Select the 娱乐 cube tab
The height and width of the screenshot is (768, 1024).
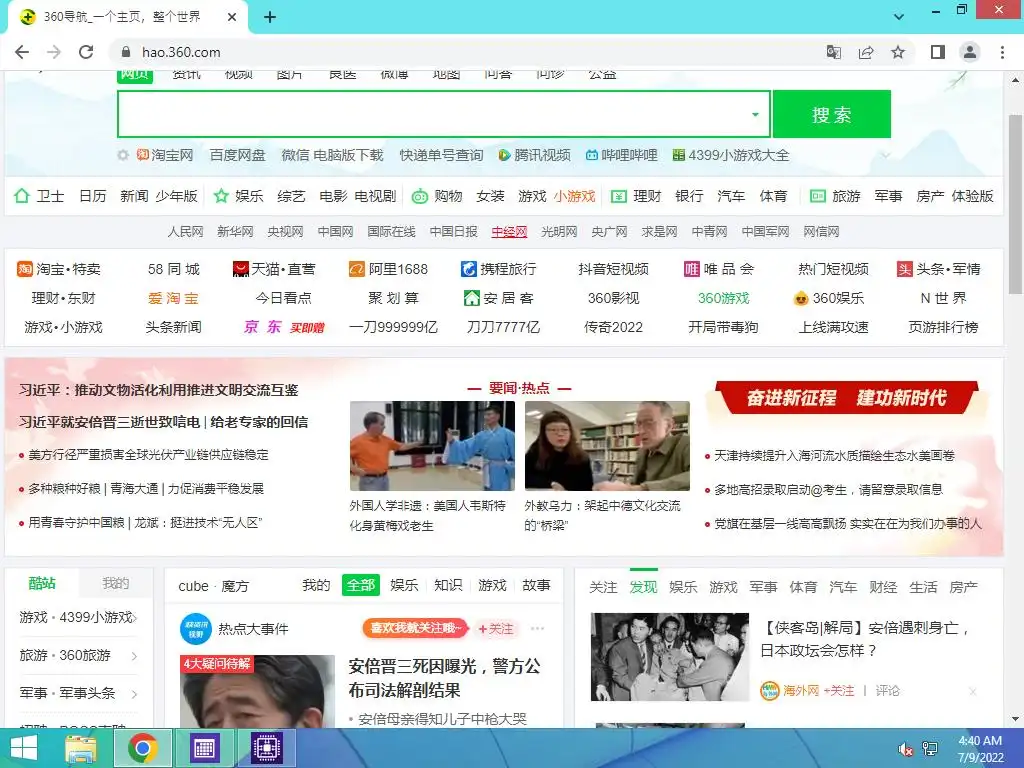[x=404, y=585]
